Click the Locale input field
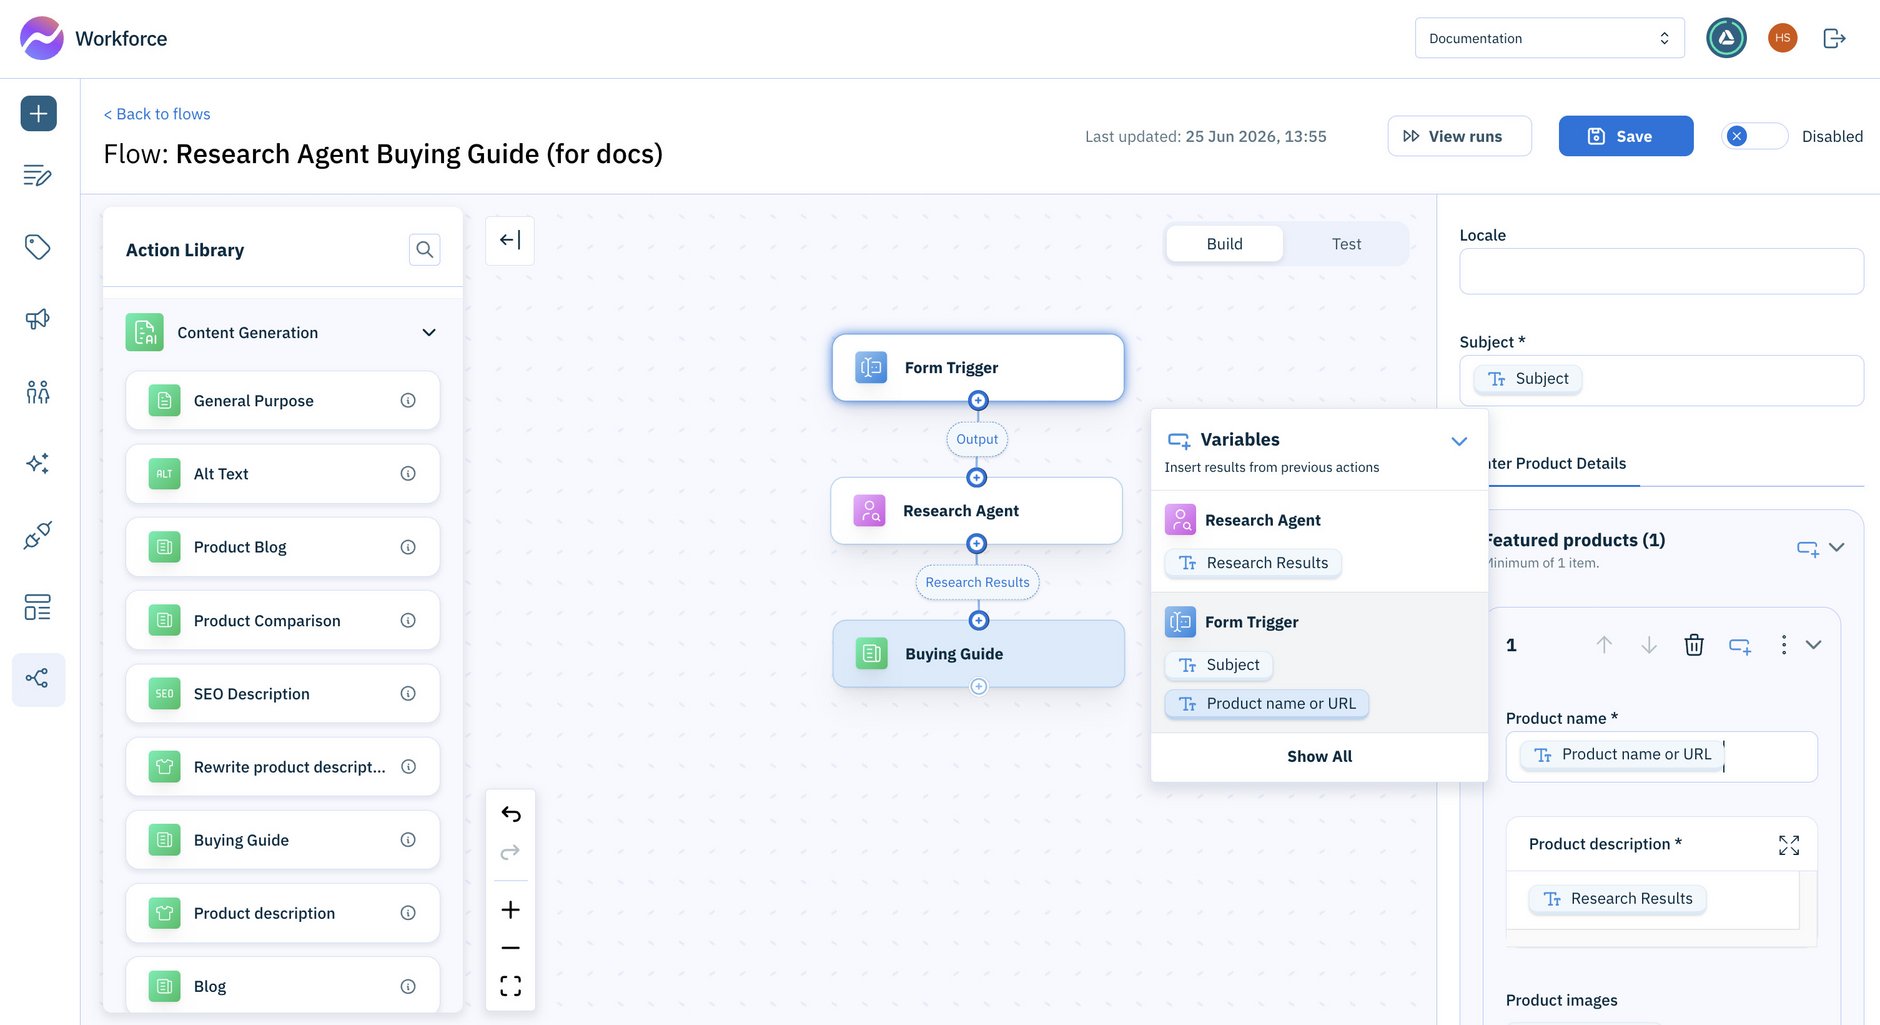Viewport: 1880px width, 1025px height. pos(1661,271)
